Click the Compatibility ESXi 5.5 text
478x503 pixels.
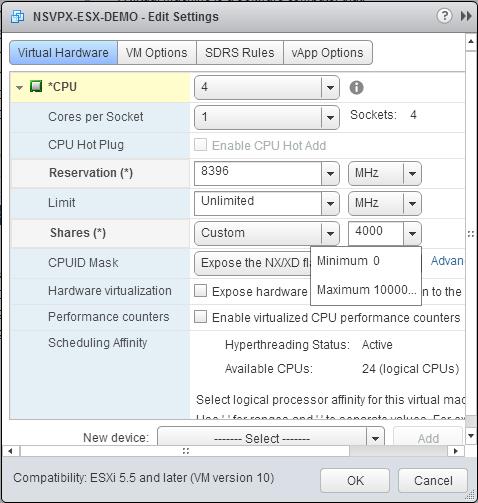point(143,478)
